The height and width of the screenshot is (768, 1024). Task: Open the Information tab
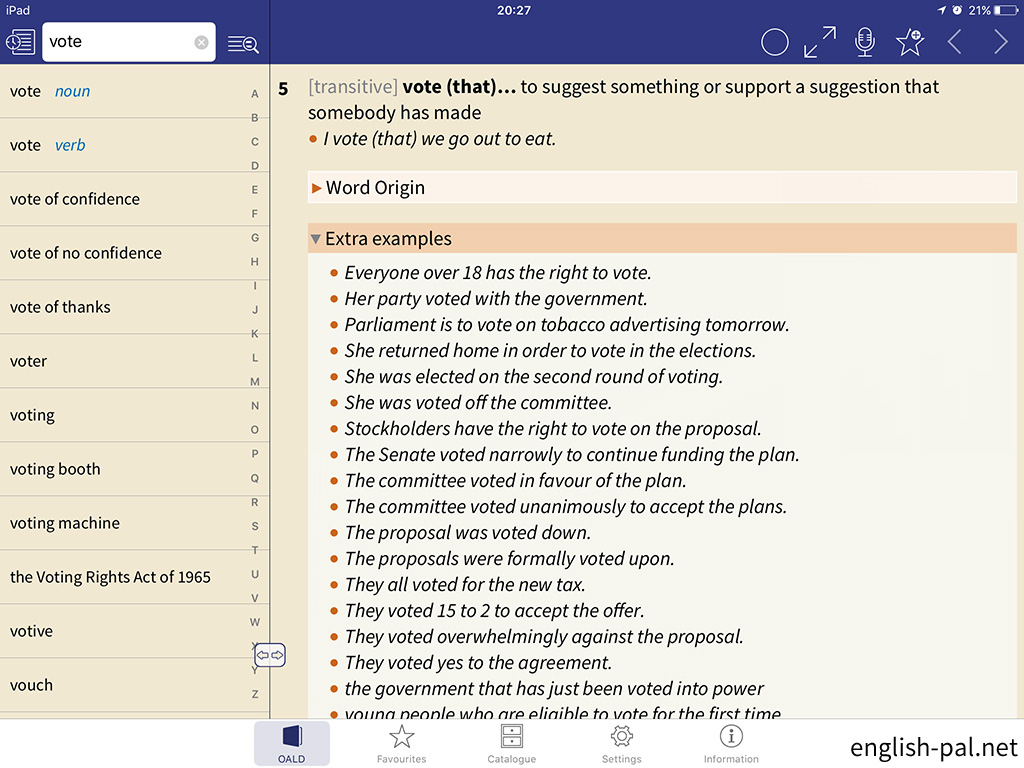[x=731, y=744]
